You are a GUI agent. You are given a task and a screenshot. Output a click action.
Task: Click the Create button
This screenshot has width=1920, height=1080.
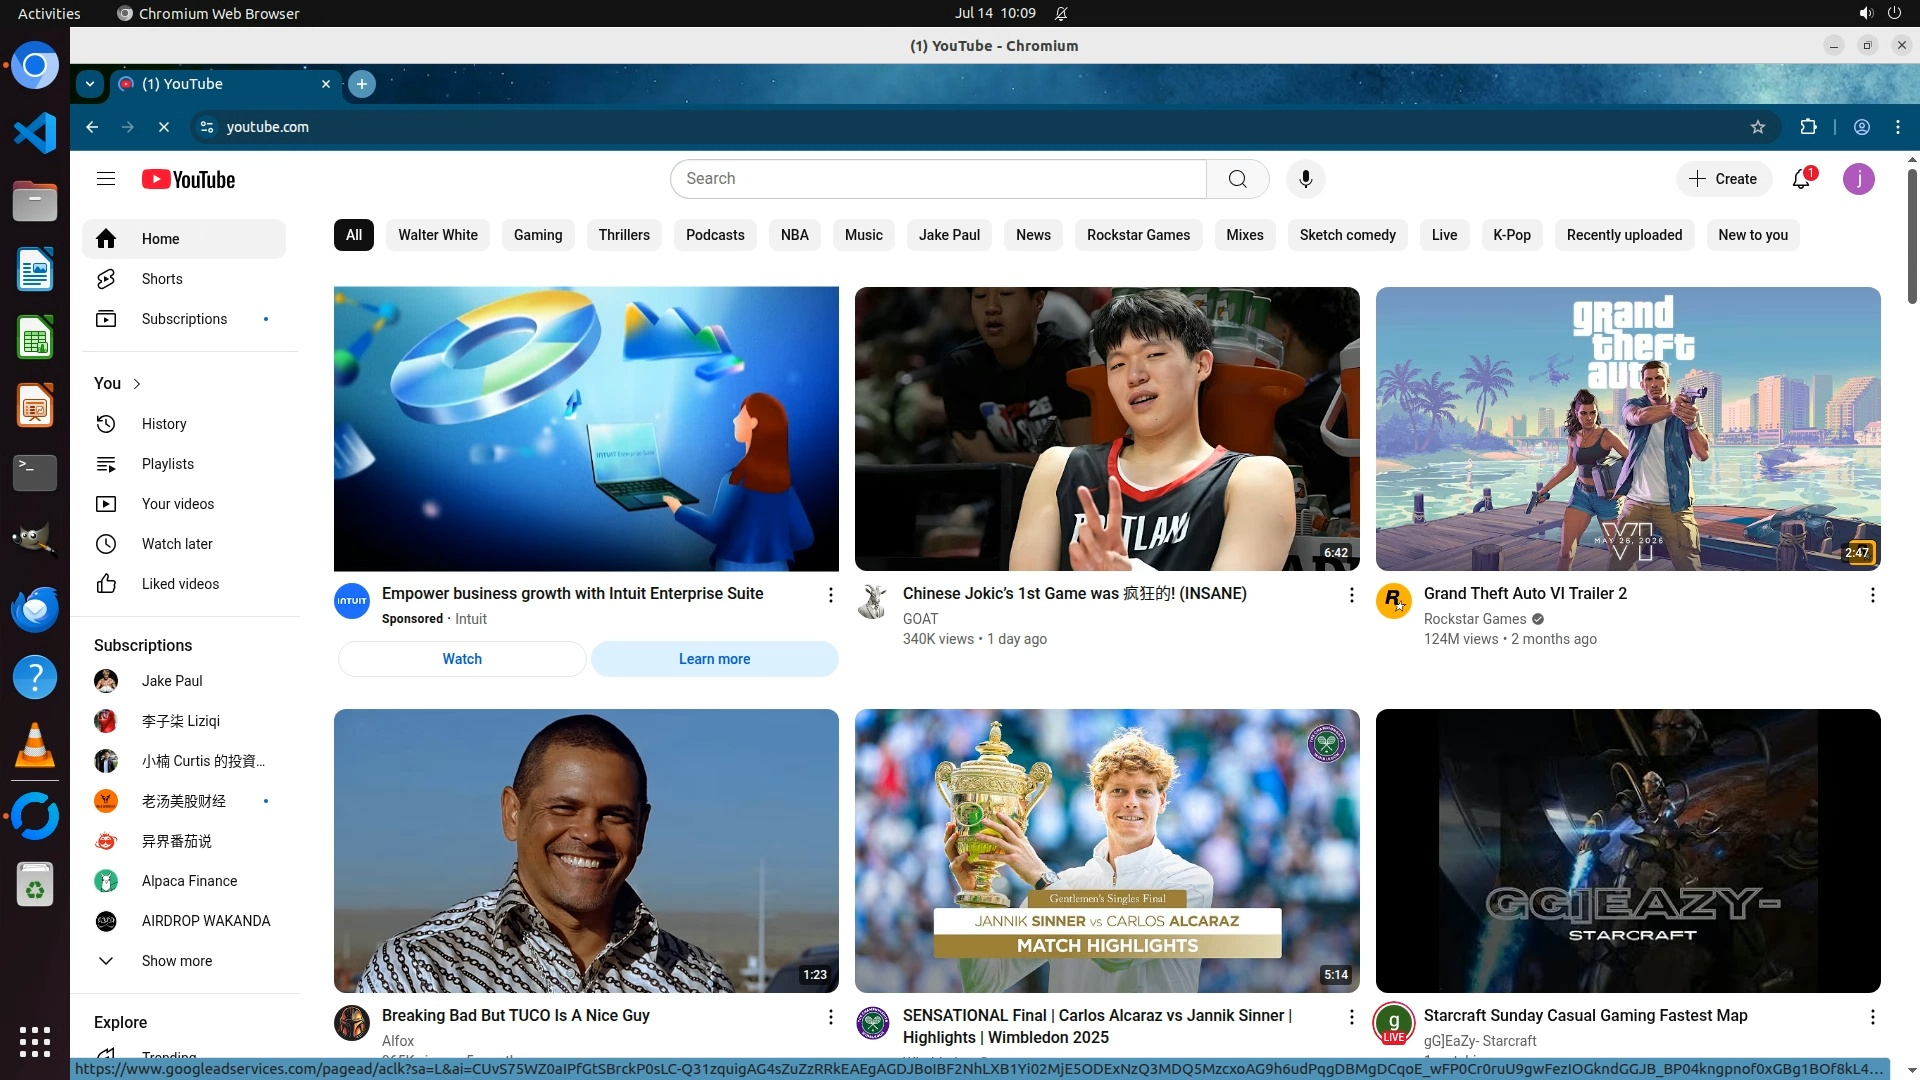[x=1723, y=179]
